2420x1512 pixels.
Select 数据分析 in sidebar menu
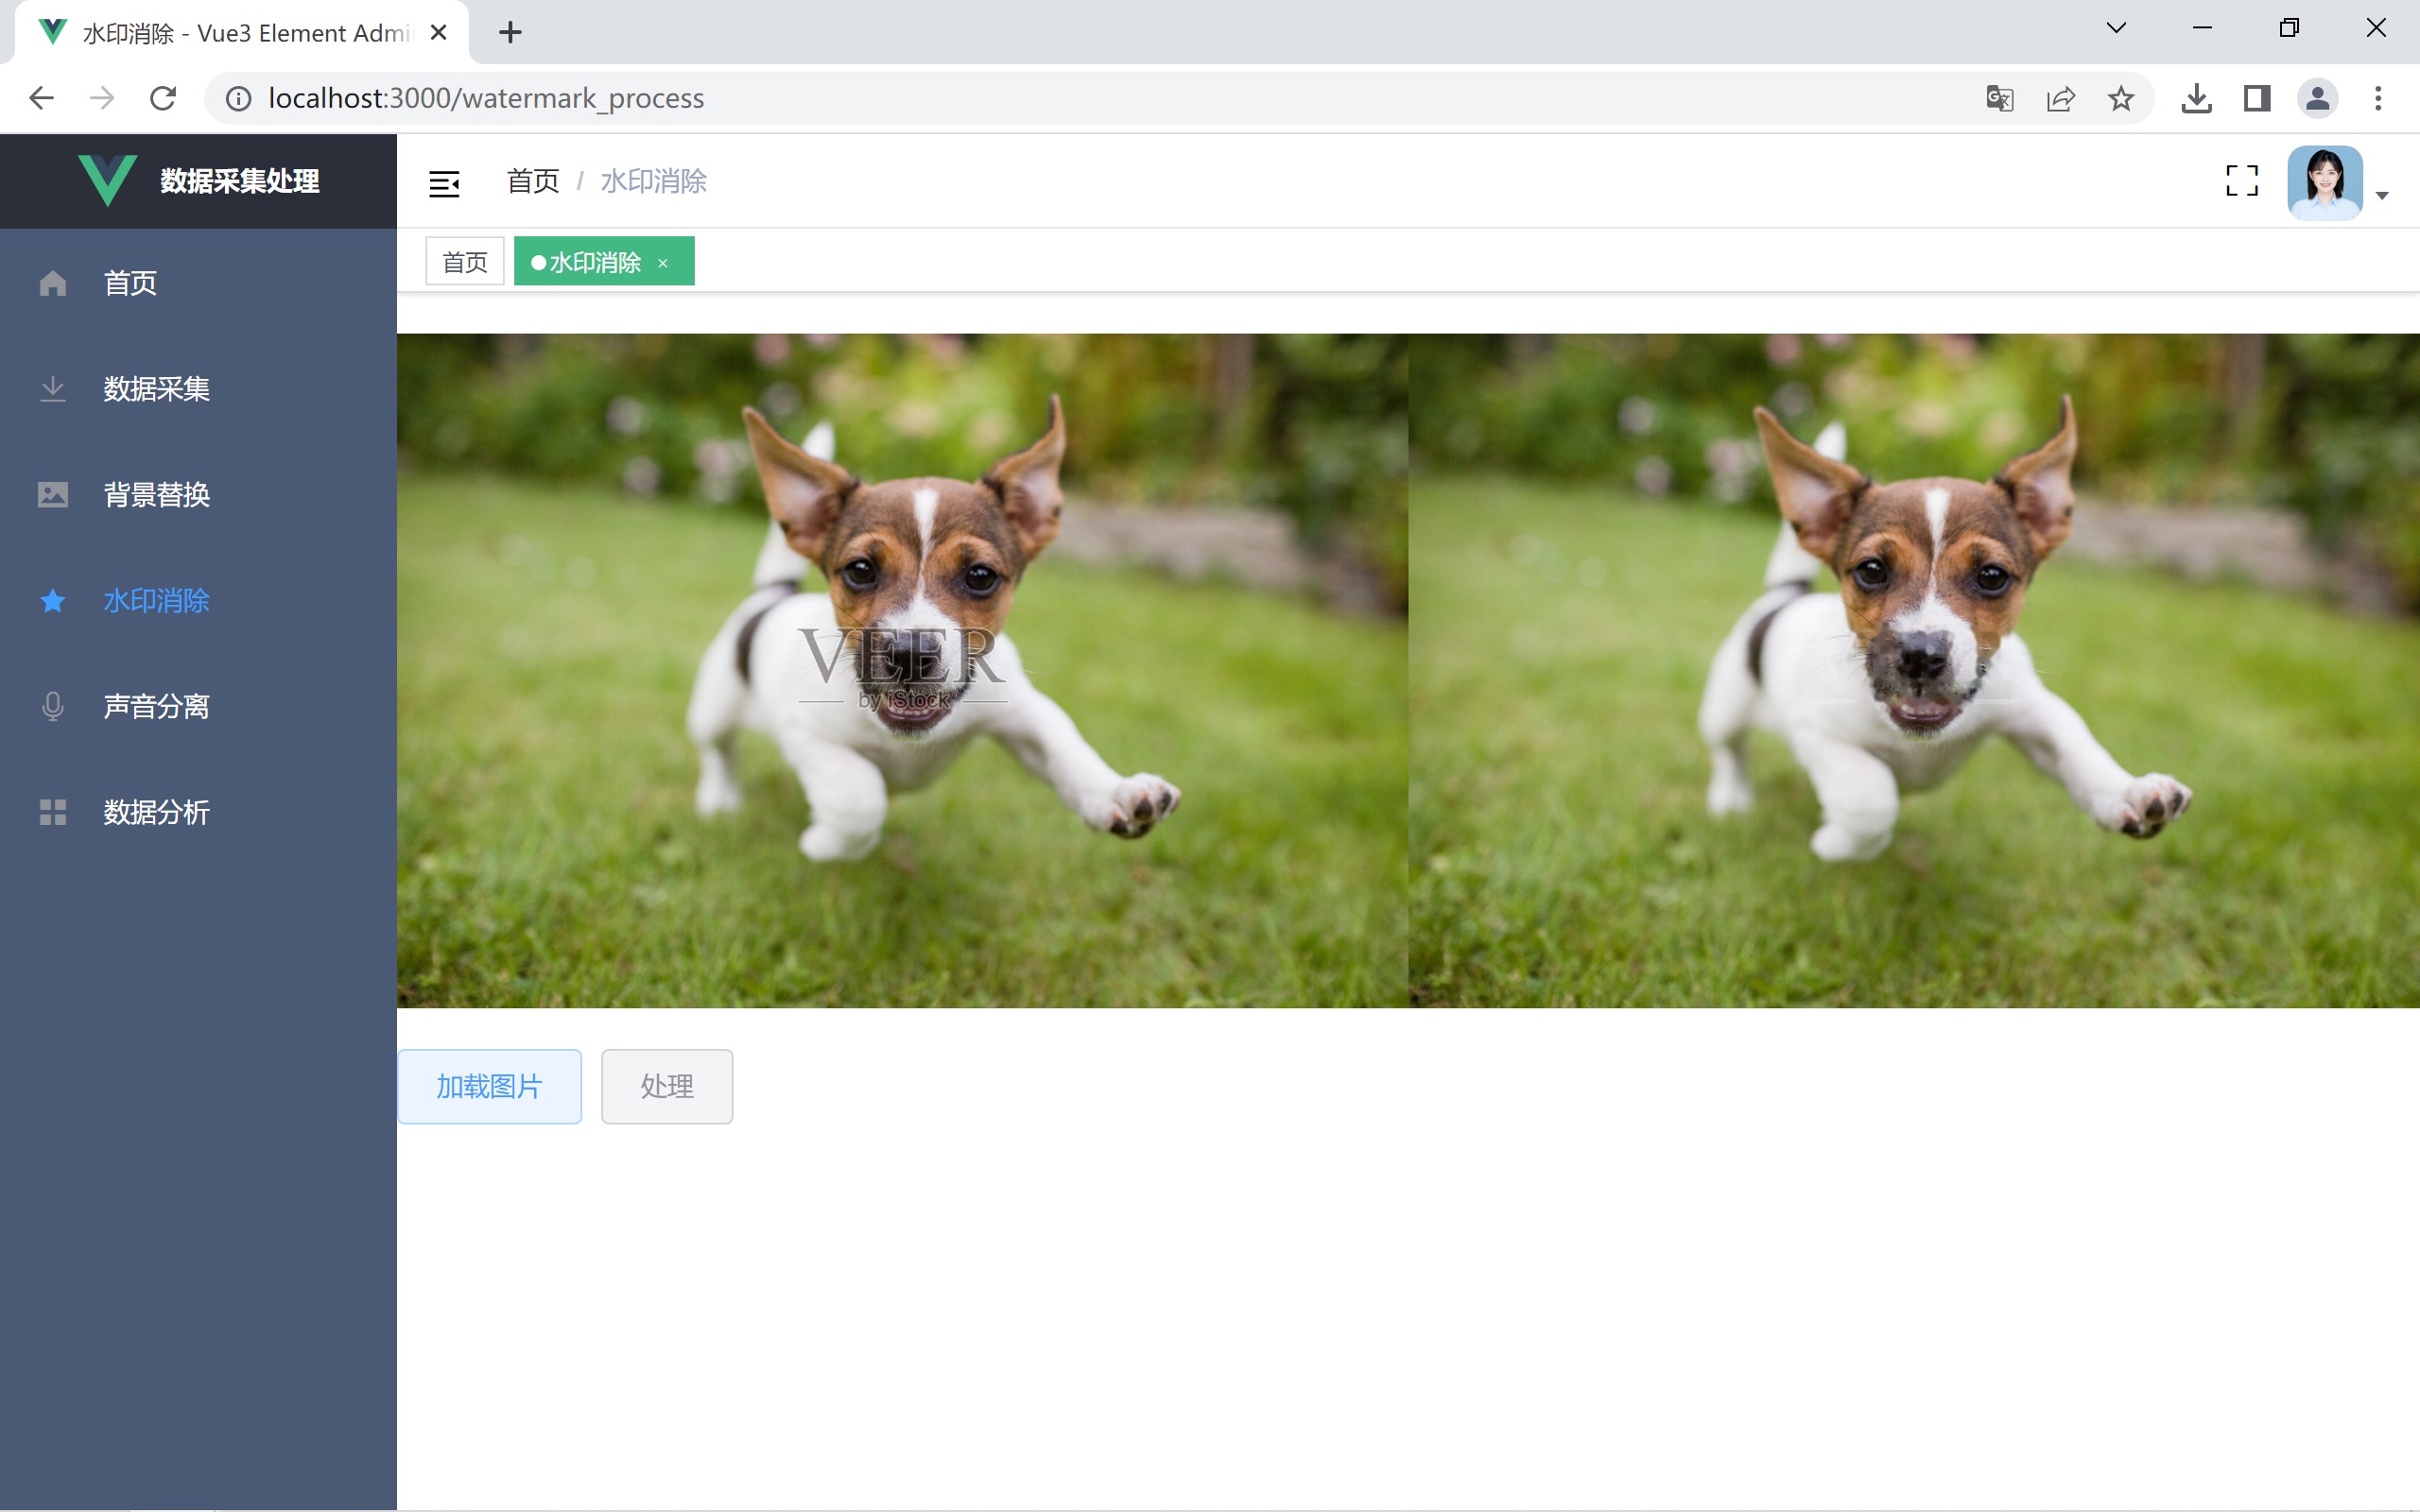198,813
